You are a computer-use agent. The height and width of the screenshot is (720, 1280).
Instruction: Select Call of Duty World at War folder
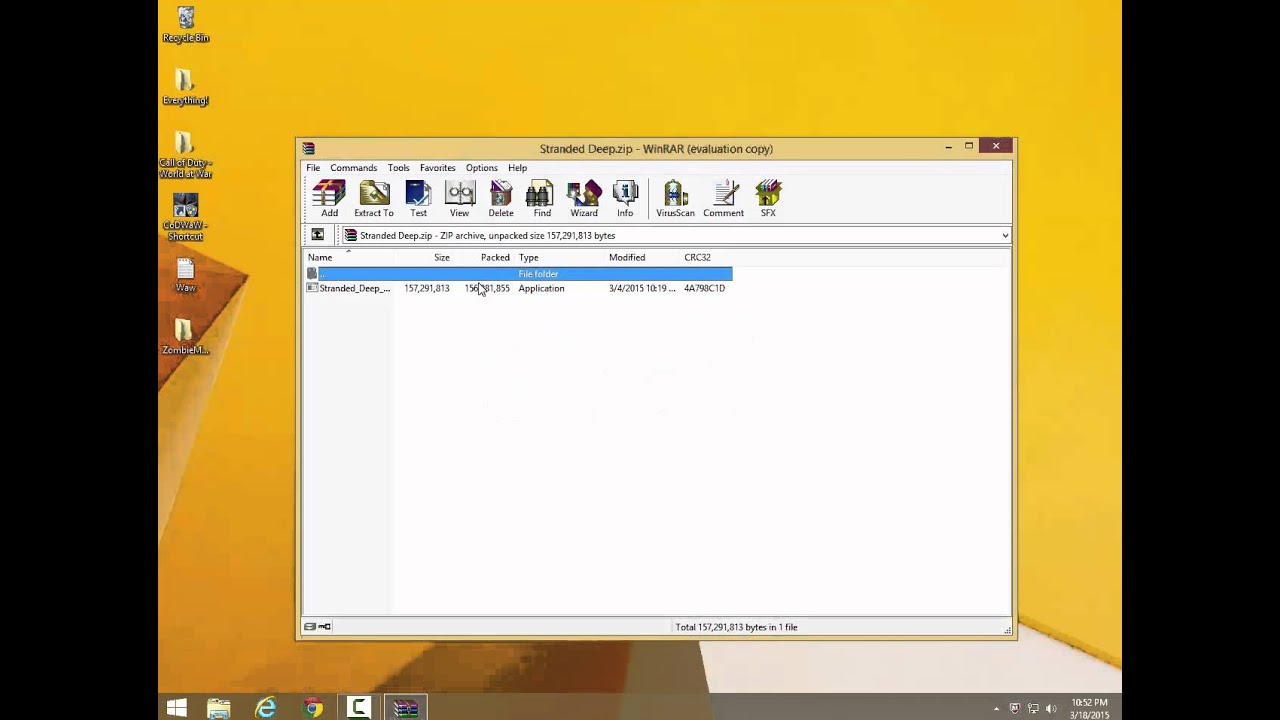click(x=185, y=155)
